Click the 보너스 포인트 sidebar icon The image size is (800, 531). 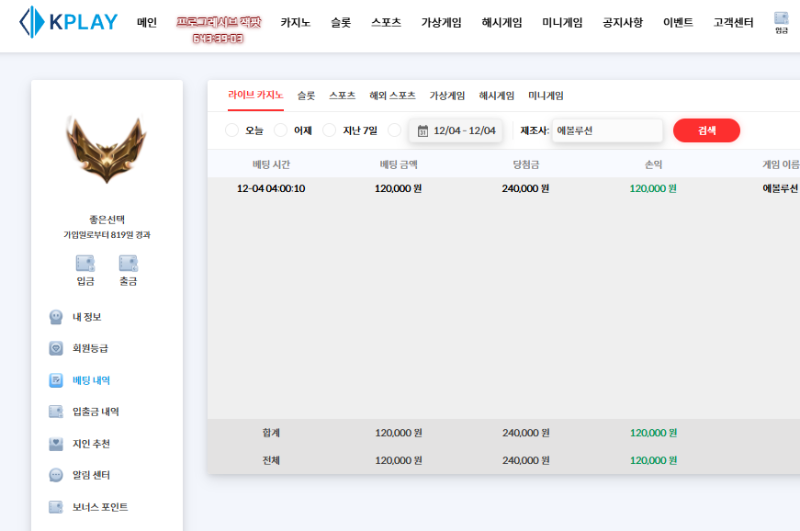coord(56,507)
